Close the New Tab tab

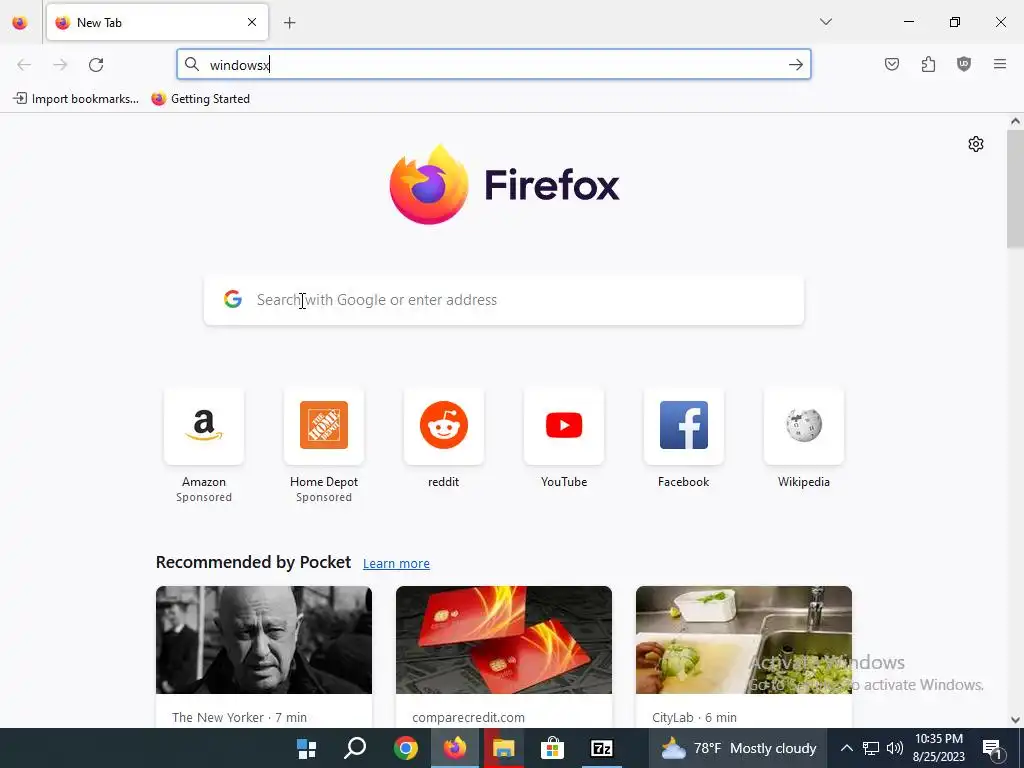tap(252, 22)
